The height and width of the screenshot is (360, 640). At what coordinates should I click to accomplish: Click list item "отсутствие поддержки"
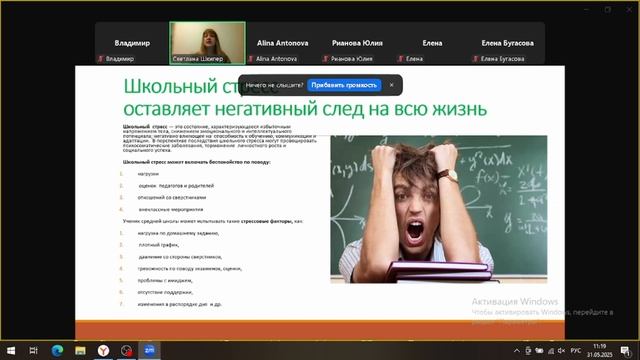(x=165, y=292)
